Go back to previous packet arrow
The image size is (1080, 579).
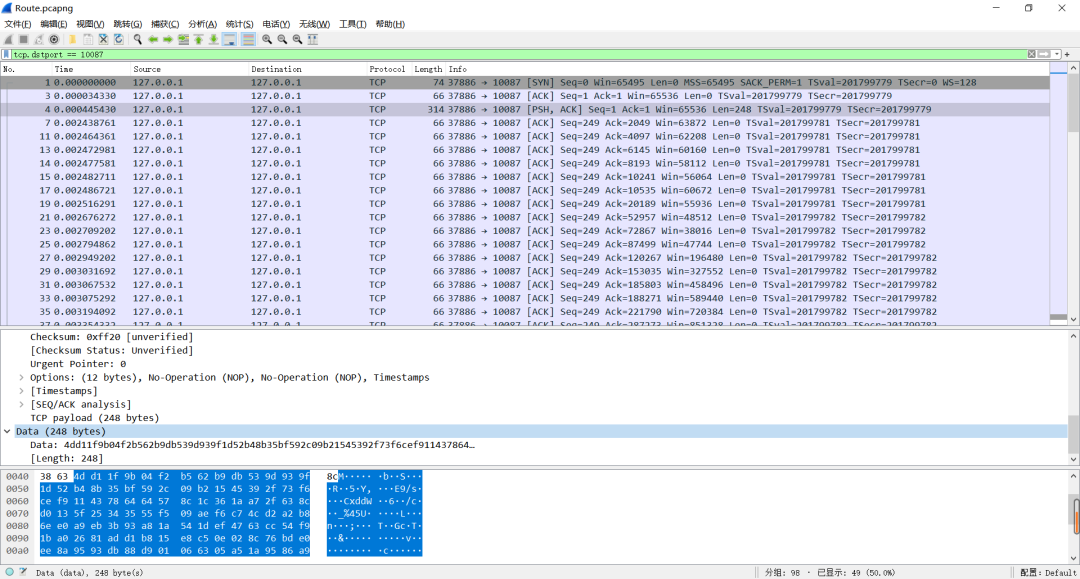coord(153,39)
